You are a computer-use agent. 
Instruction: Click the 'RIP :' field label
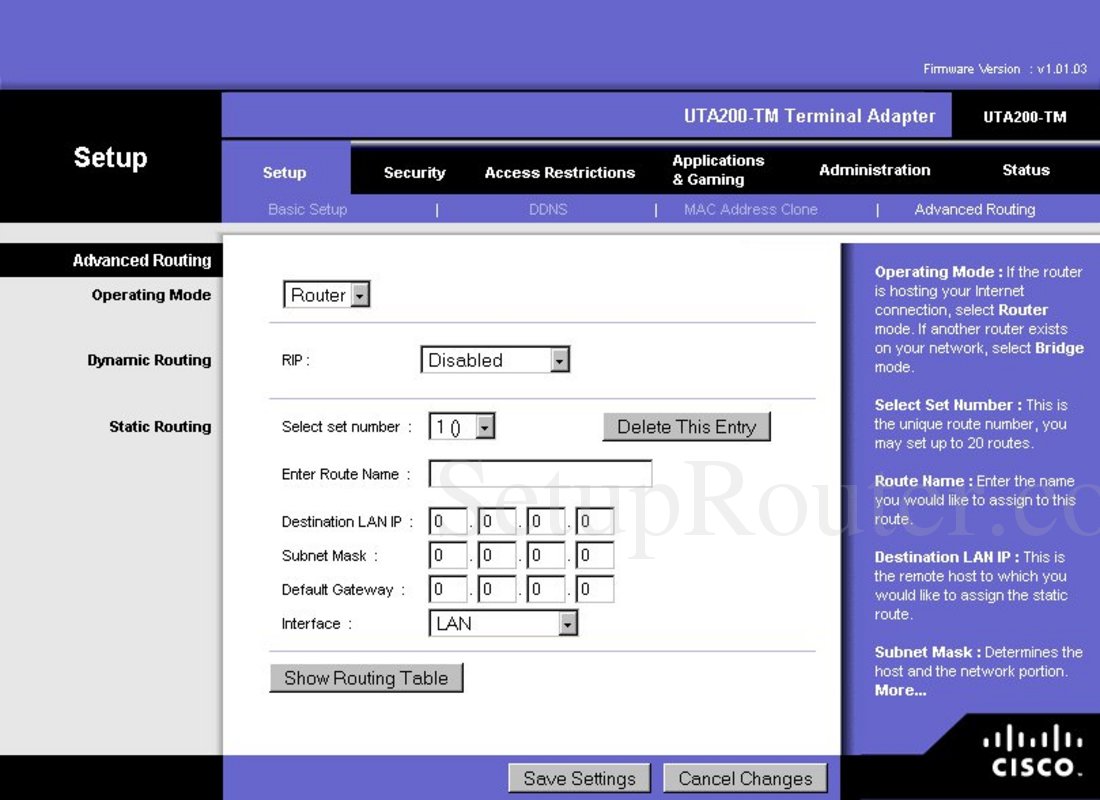295,360
